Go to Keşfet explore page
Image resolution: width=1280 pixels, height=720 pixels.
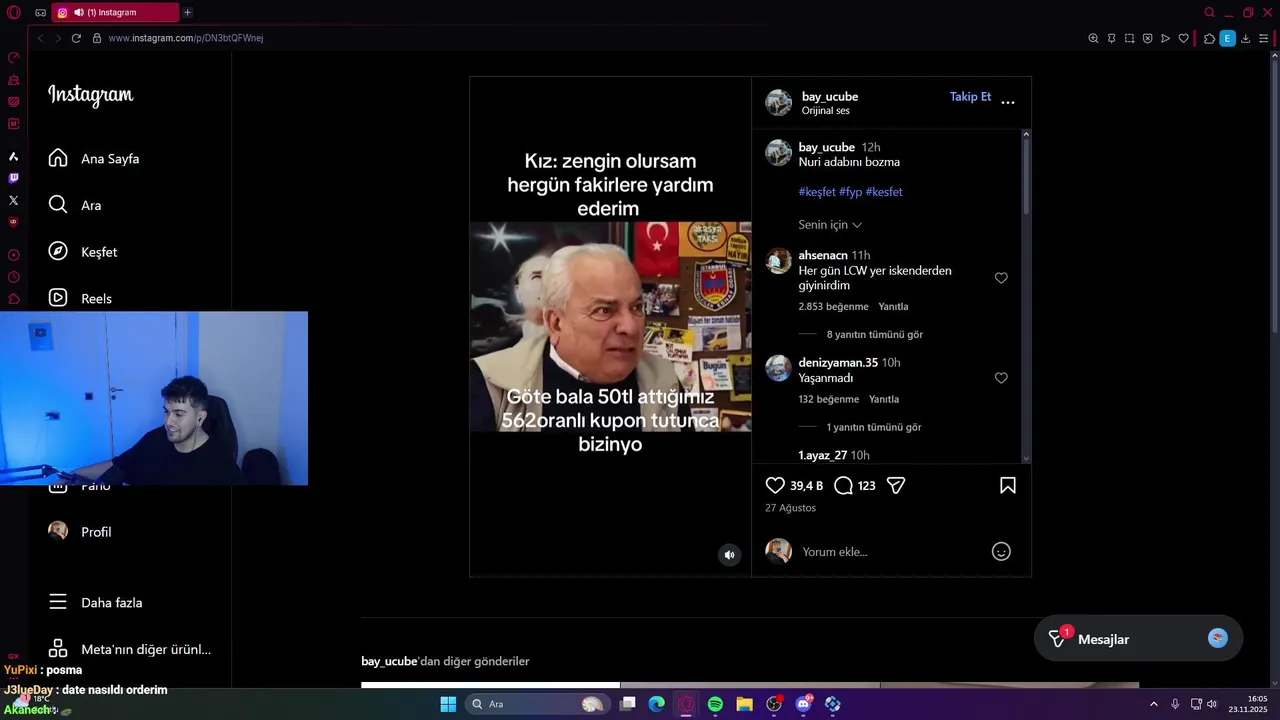point(83,252)
